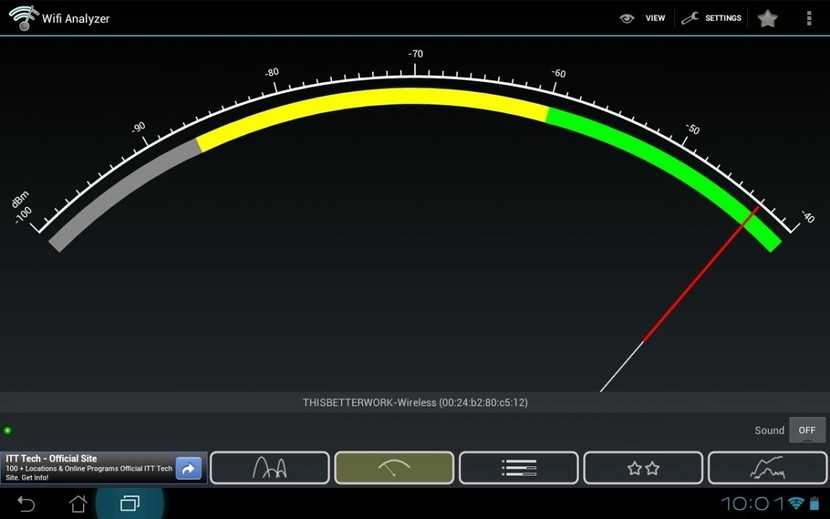Tap the star favorite icon
The height and width of the screenshot is (519, 830).
(767, 18)
